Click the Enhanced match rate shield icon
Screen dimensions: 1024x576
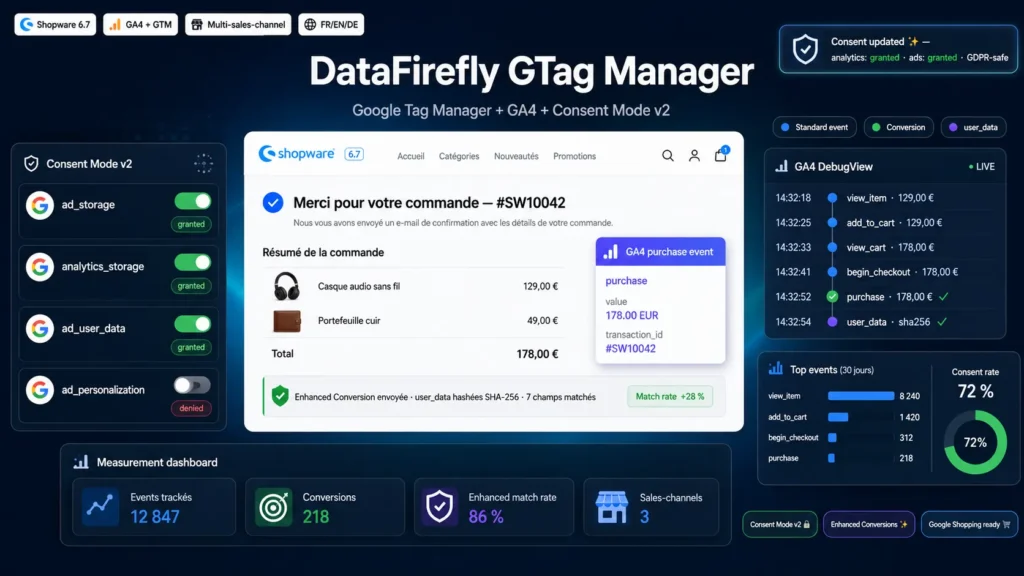coord(440,506)
